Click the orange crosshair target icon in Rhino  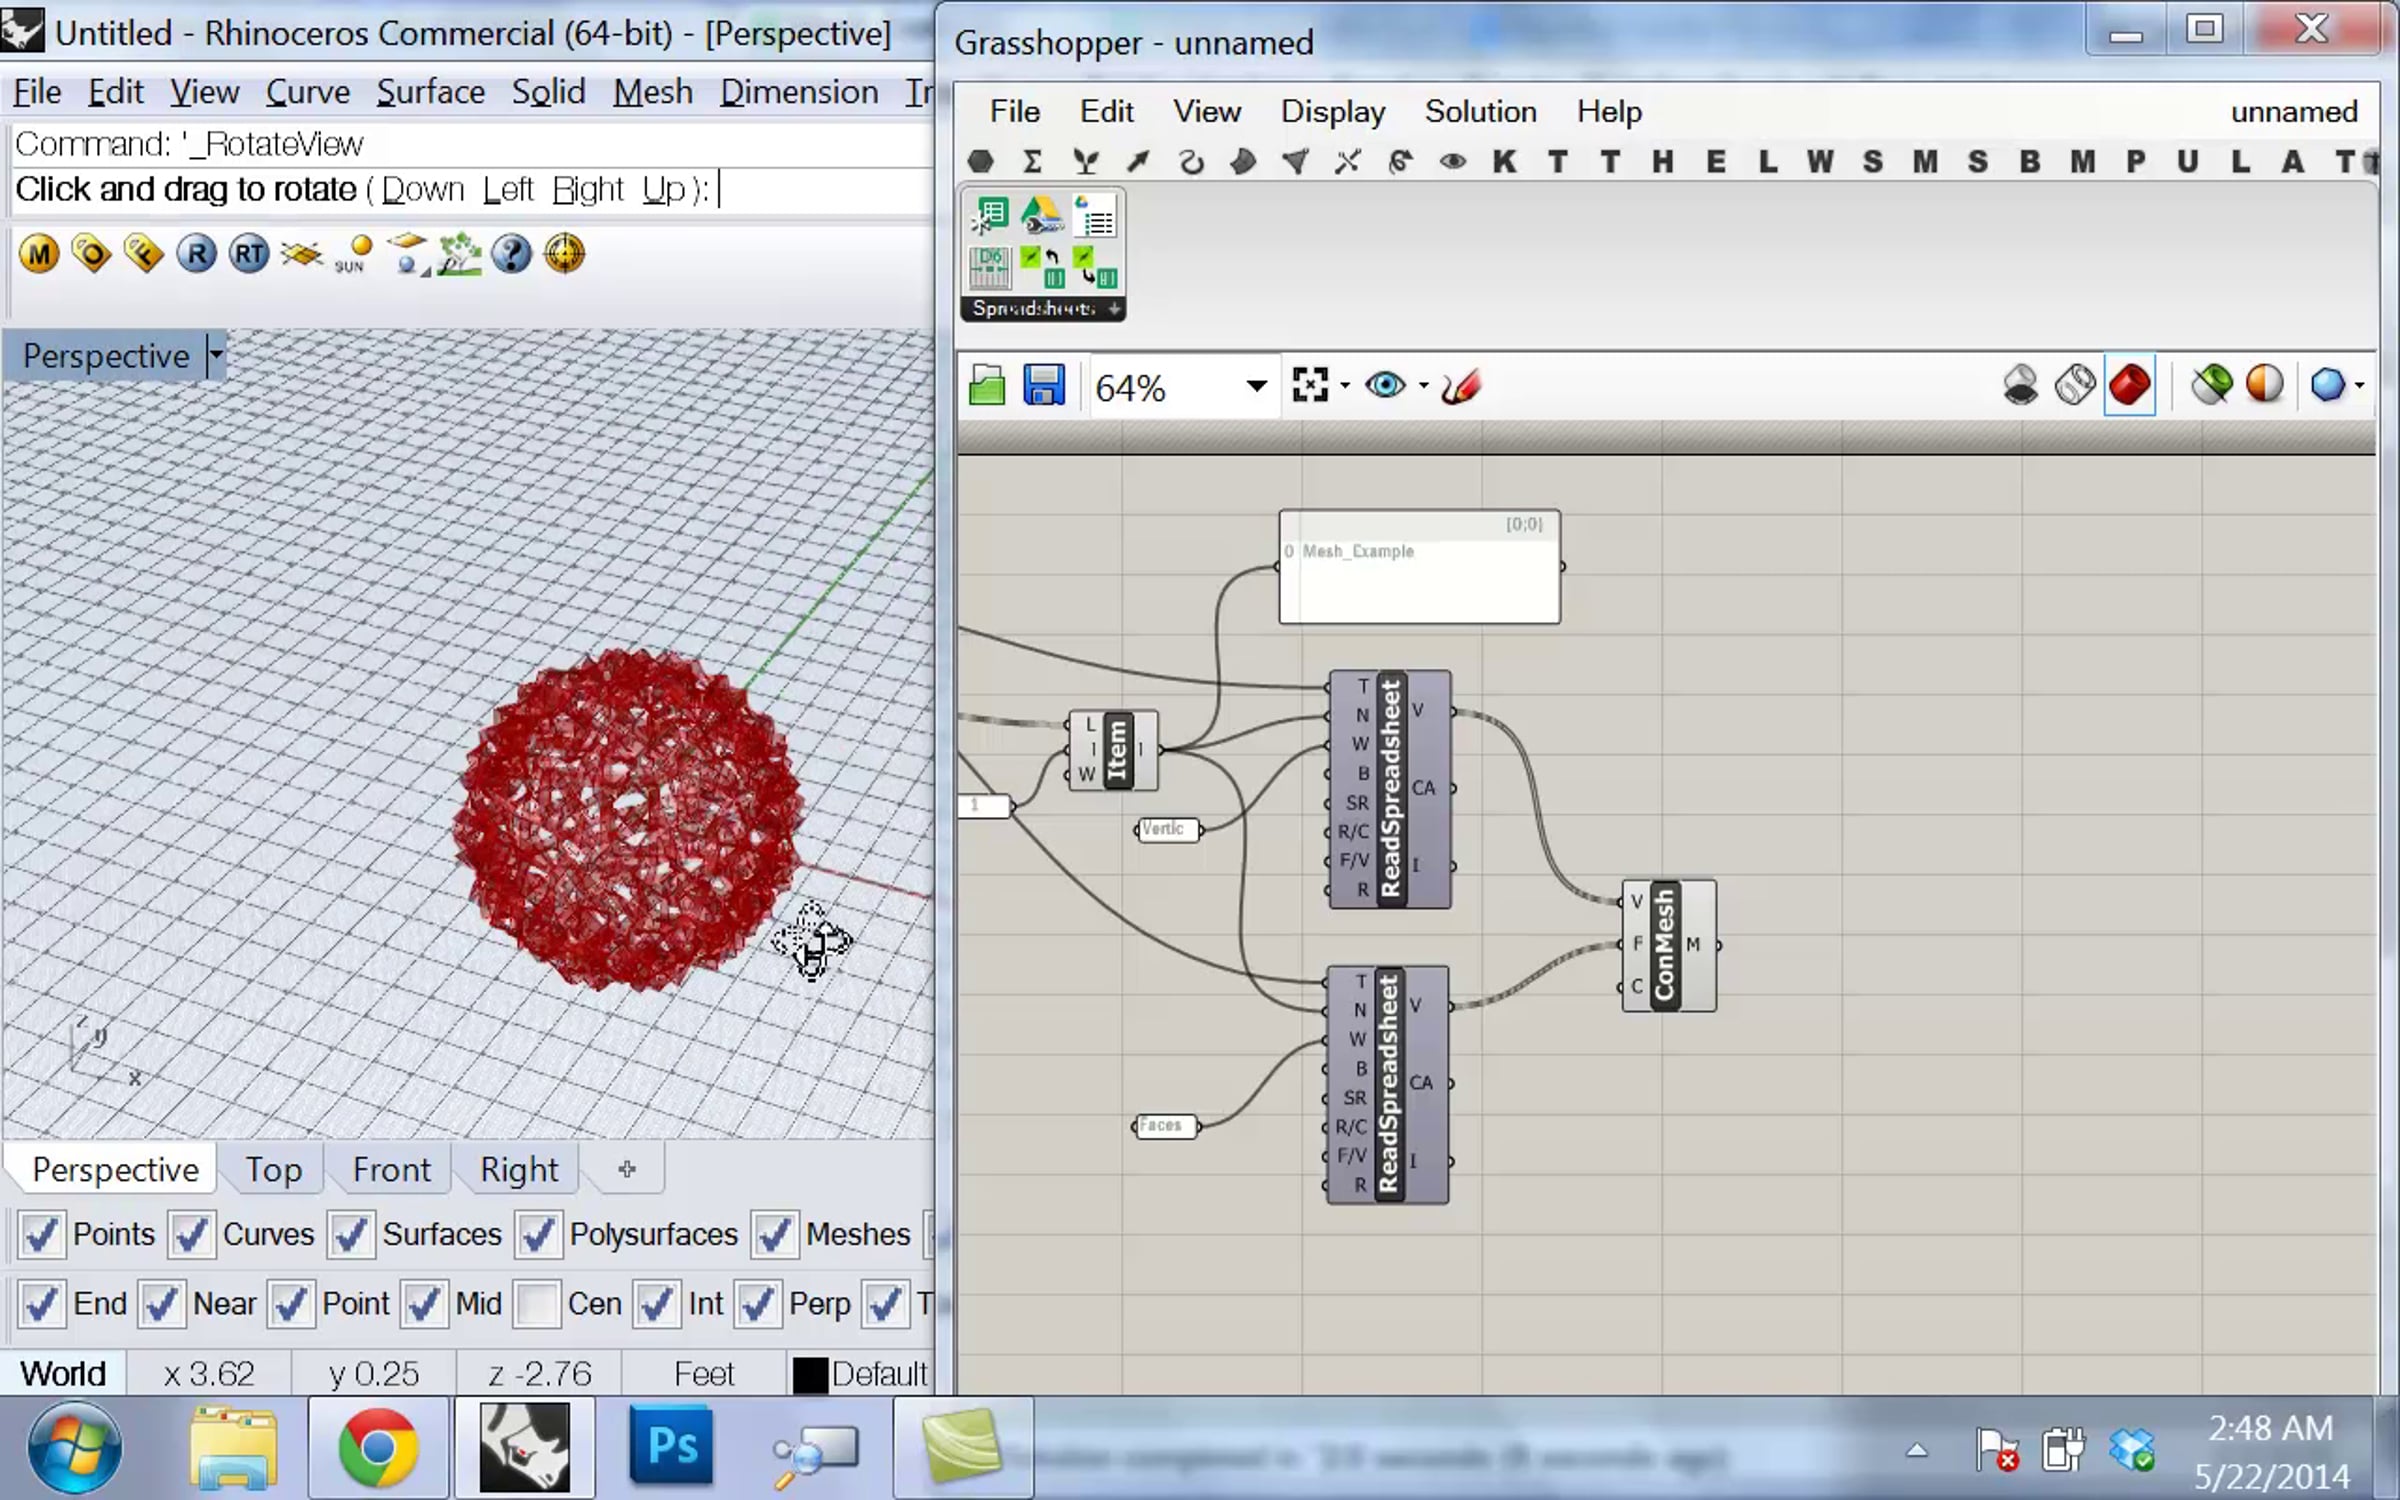point(564,254)
